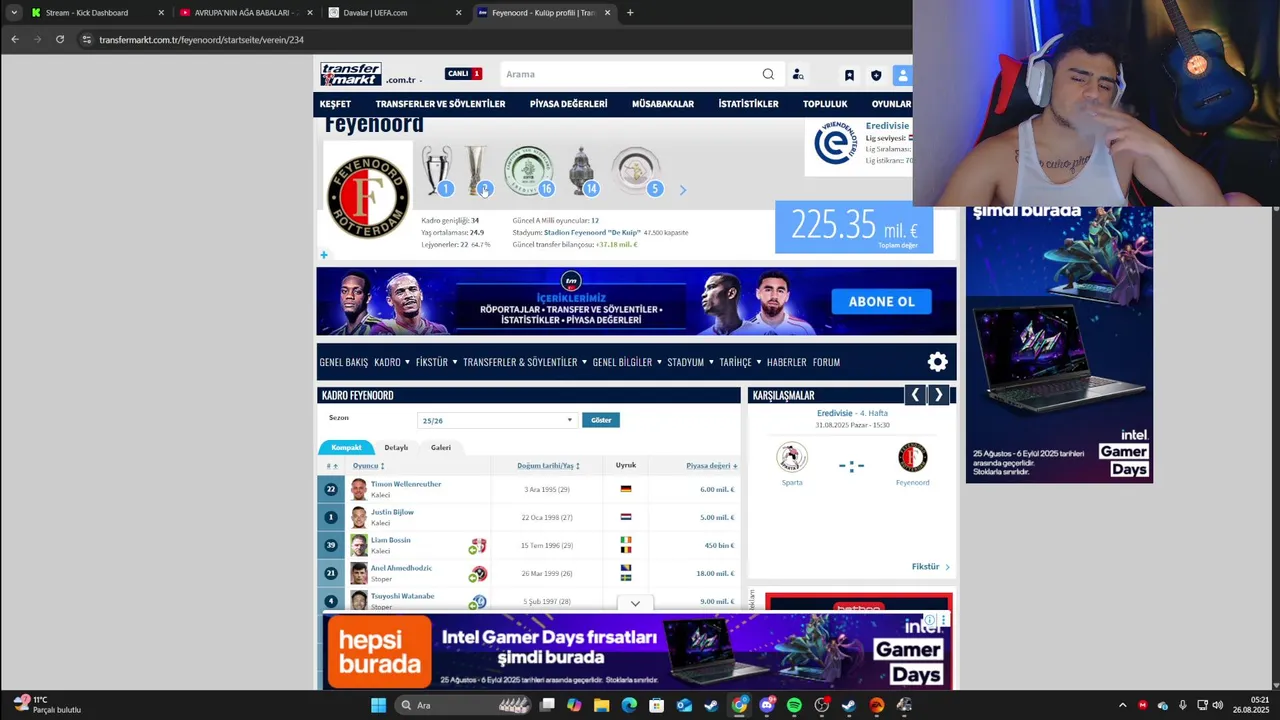Open Spotify from the taskbar

pyautogui.click(x=794, y=705)
